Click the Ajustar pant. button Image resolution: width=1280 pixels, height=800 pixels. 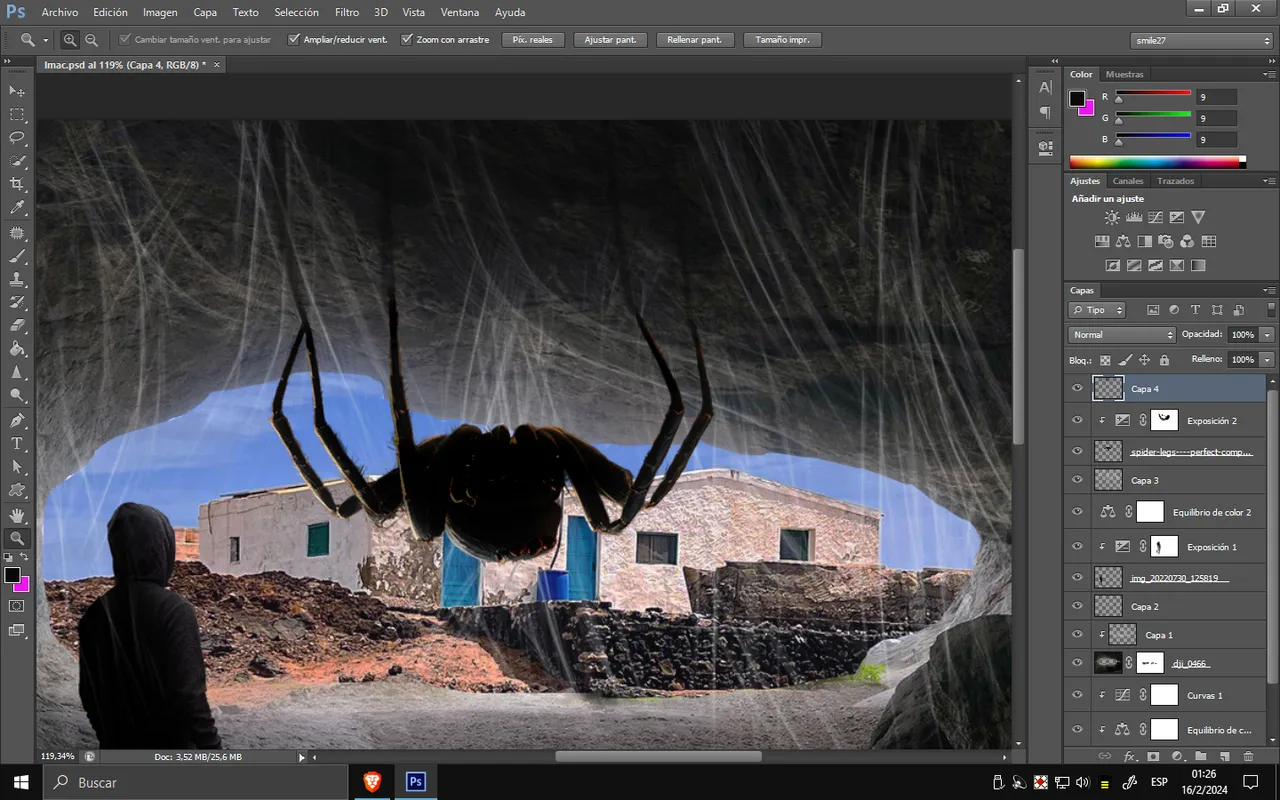point(610,40)
